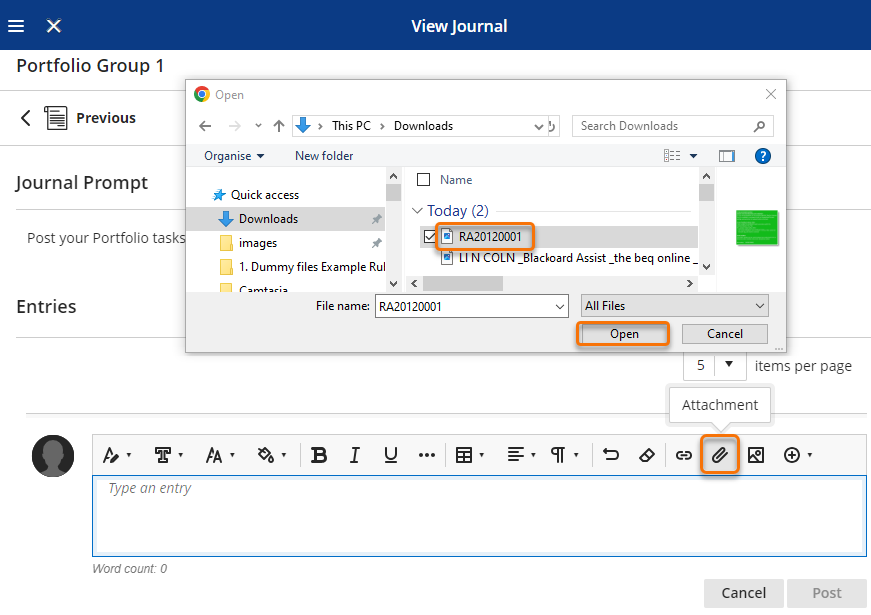
Task: Open the hamburger menu
Action: 16,26
